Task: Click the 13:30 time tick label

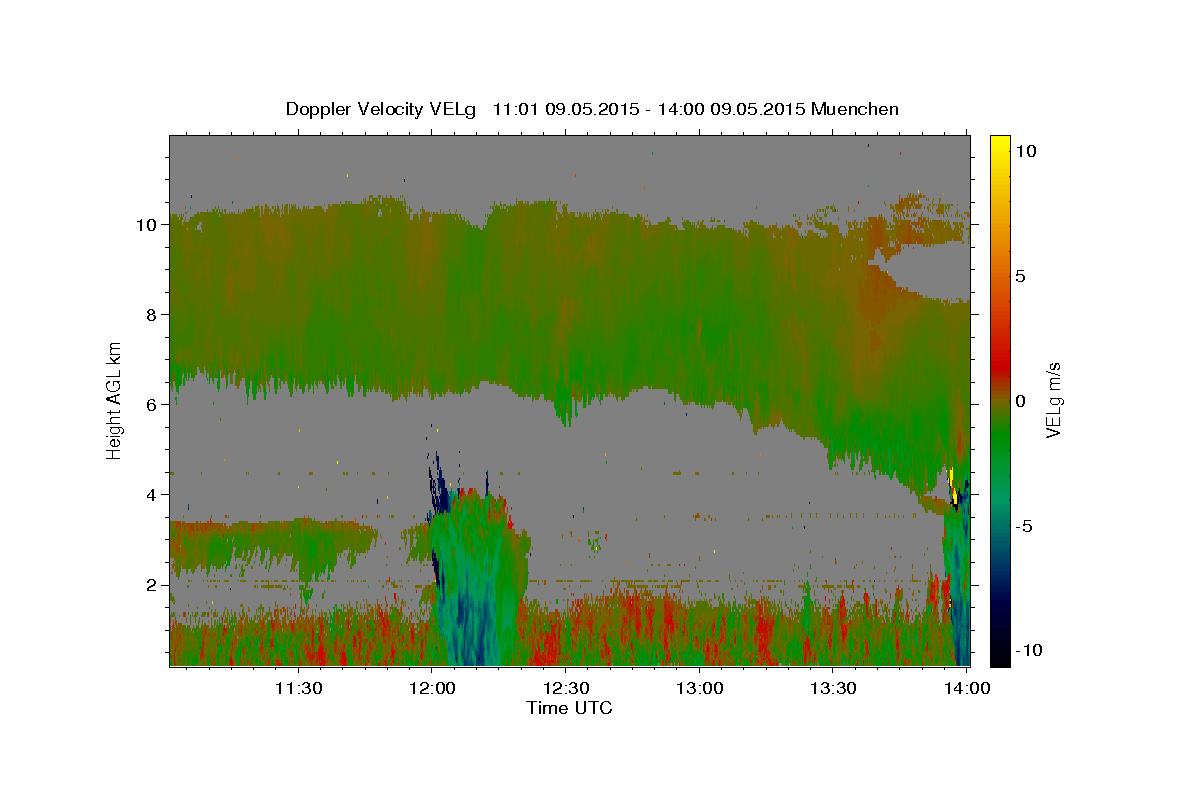Action: point(832,687)
